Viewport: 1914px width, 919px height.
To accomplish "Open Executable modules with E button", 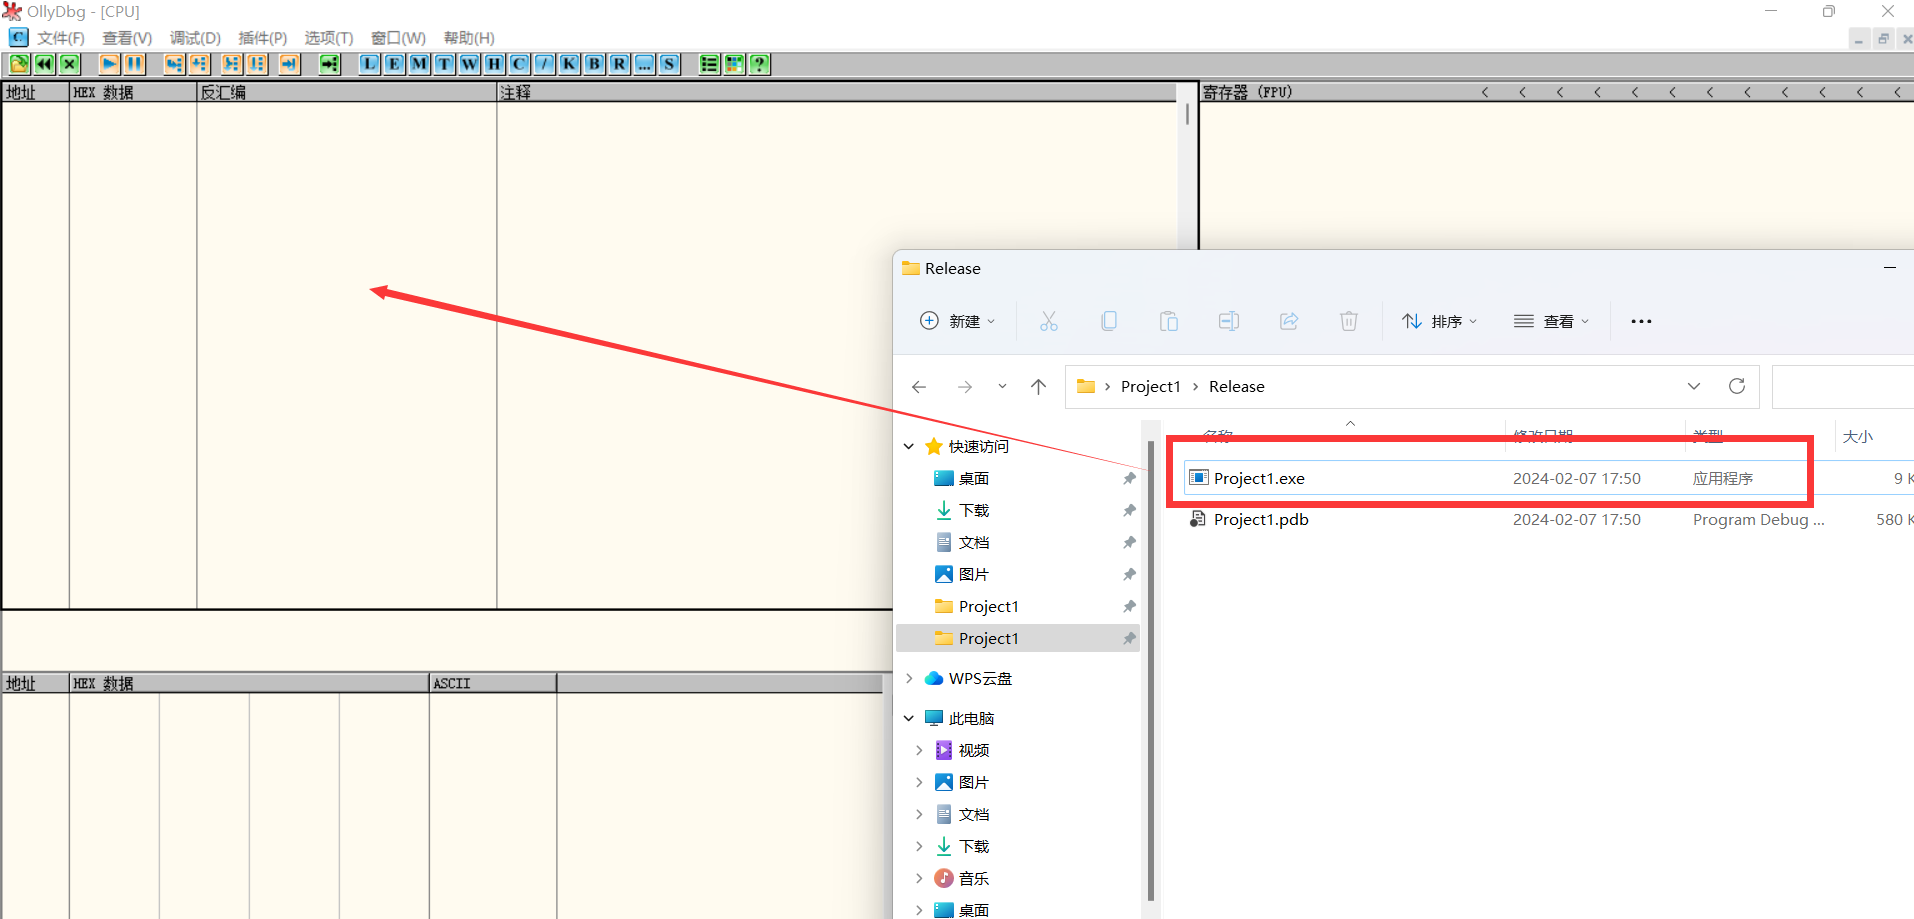I will point(395,64).
